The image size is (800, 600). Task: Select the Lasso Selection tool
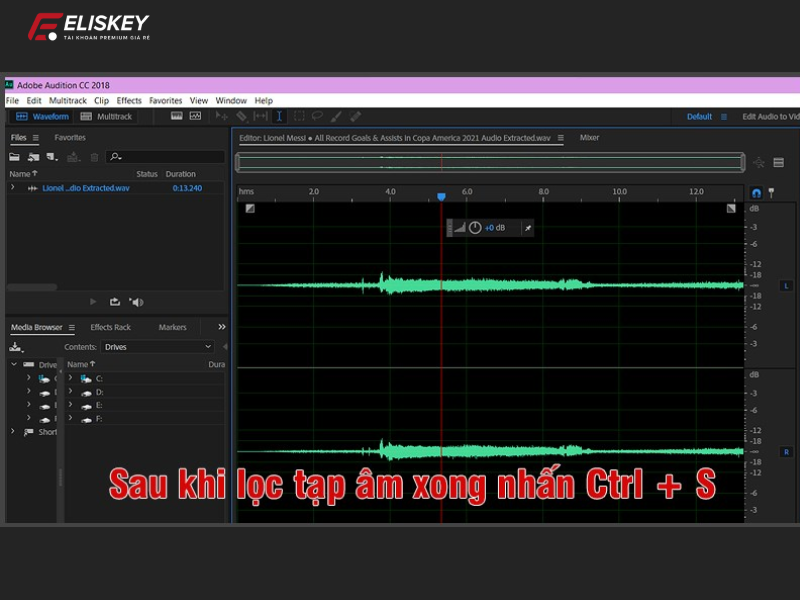[x=316, y=116]
